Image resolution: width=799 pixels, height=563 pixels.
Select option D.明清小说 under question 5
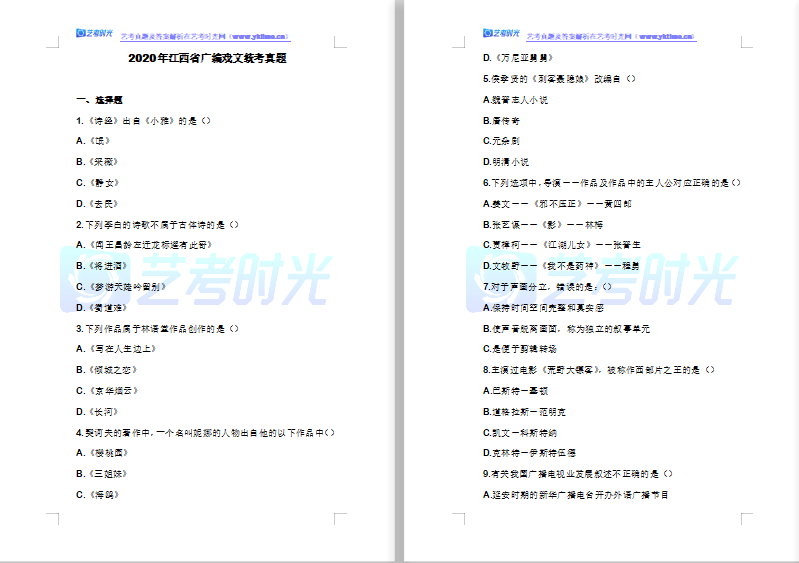505,162
